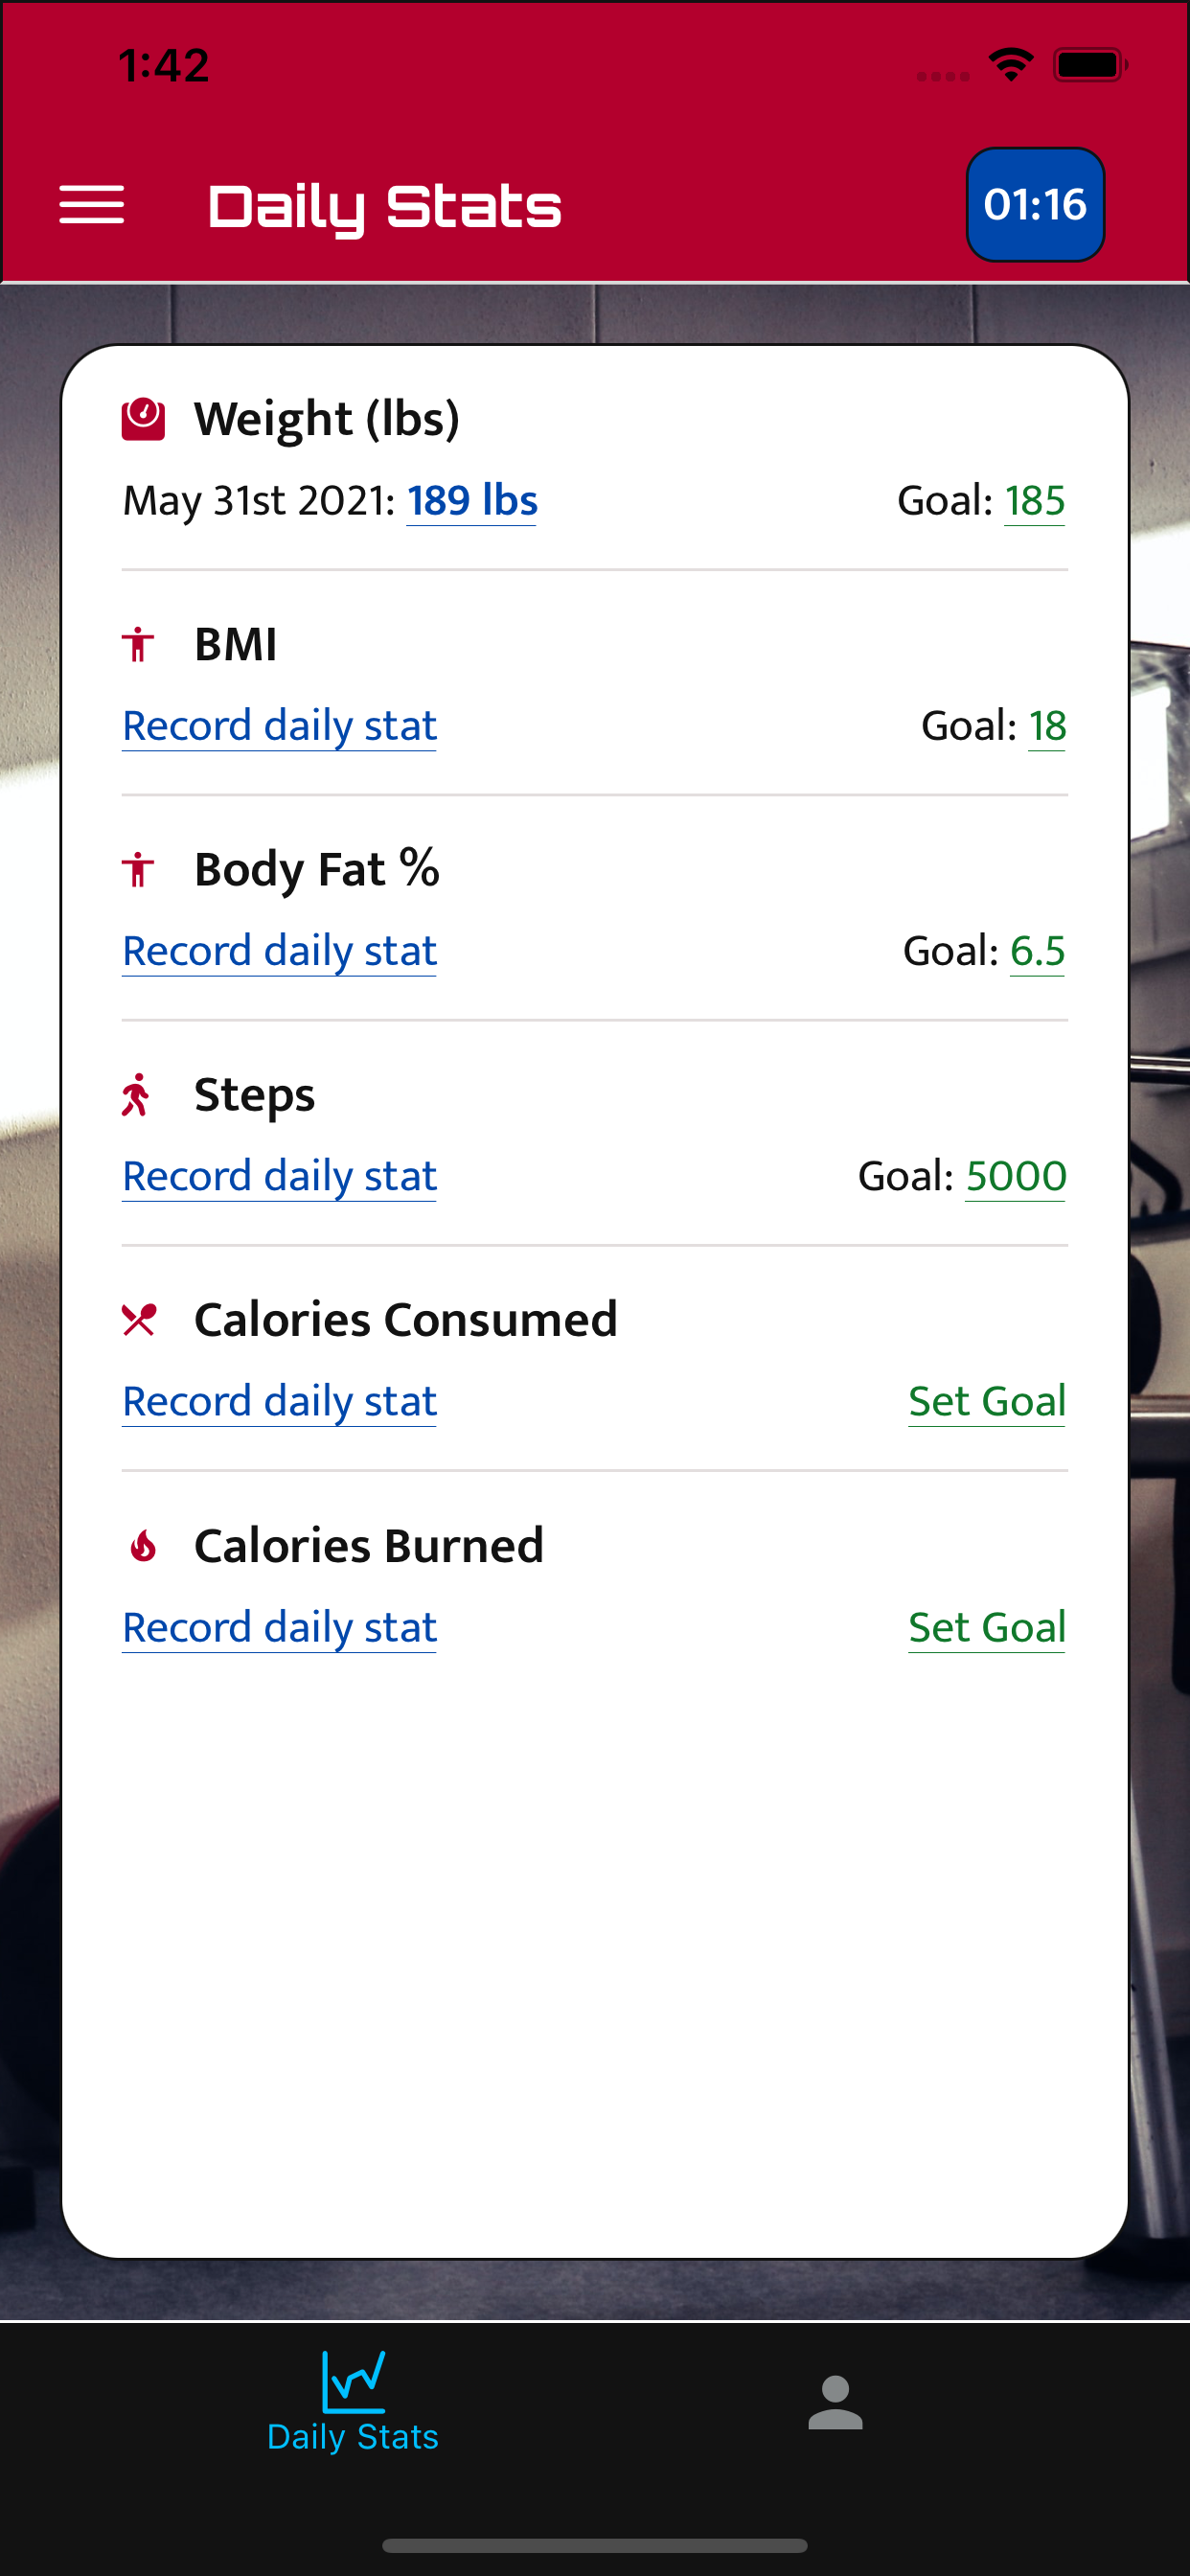This screenshot has height=2576, width=1190.
Task: Tap the Weight scale icon
Action: (143, 419)
